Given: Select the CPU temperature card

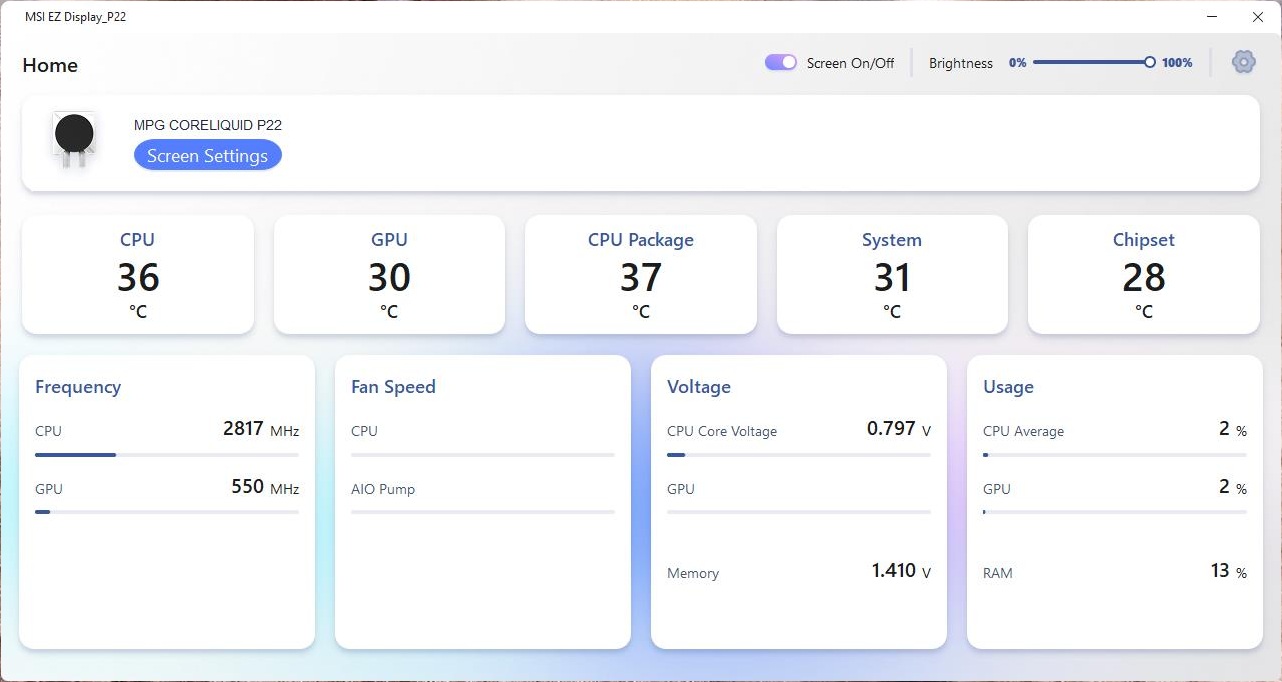Looking at the screenshot, I should (138, 274).
